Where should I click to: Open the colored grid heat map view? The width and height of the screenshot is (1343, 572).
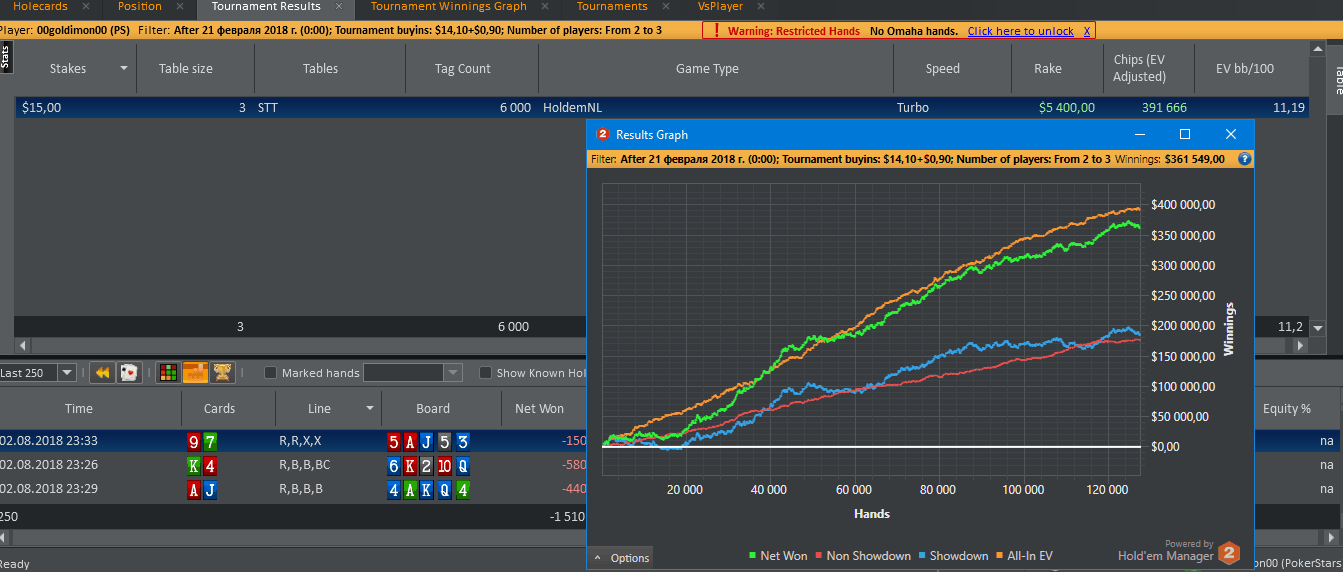169,373
